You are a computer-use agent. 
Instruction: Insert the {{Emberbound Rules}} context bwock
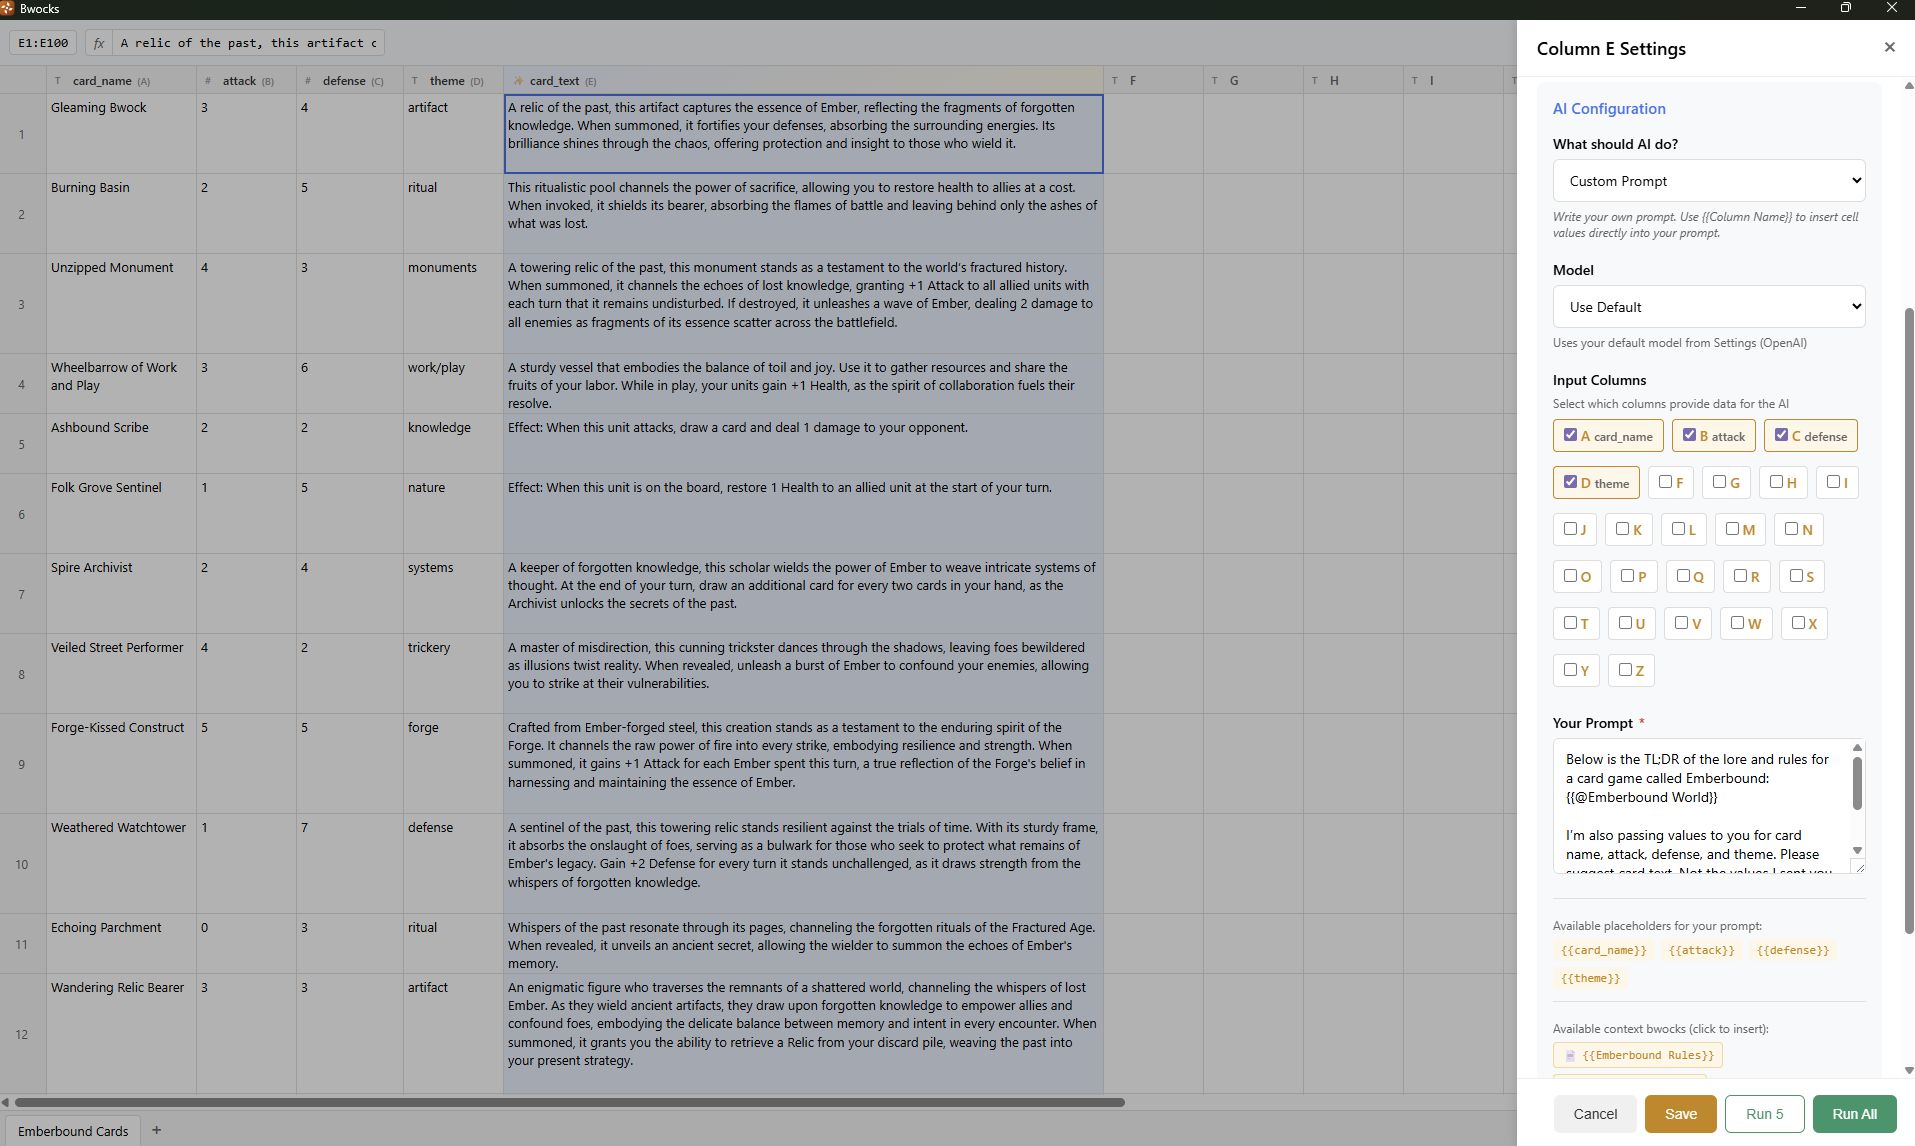(1637, 1055)
